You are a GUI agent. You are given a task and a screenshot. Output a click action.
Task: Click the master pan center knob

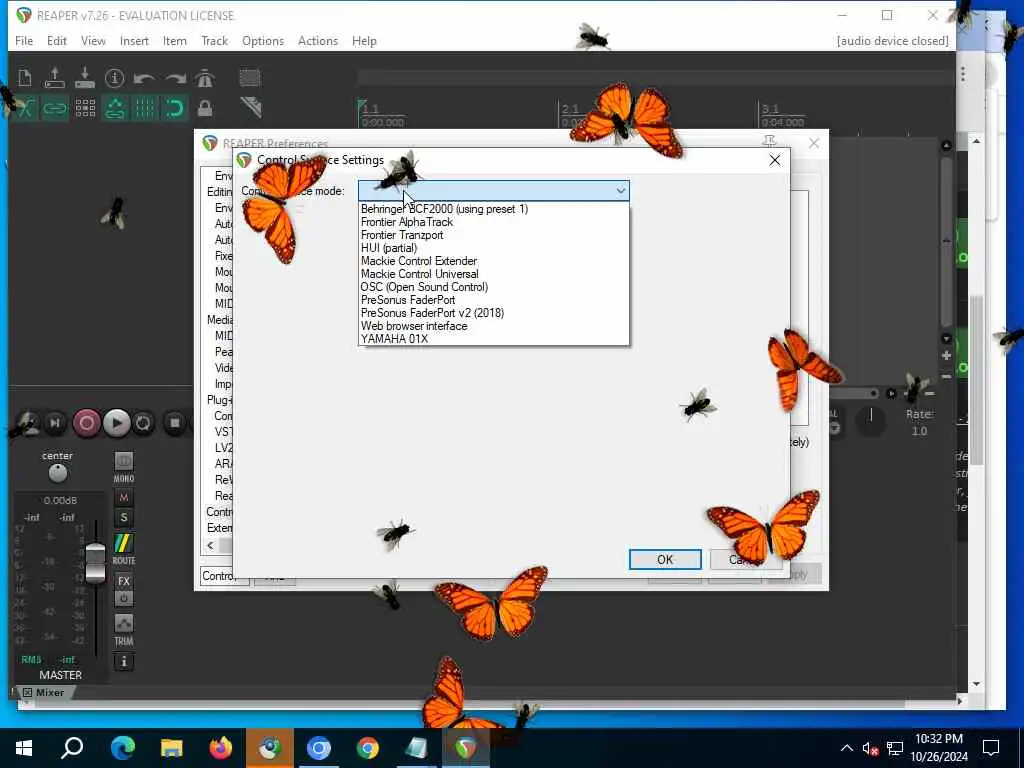tap(57, 473)
